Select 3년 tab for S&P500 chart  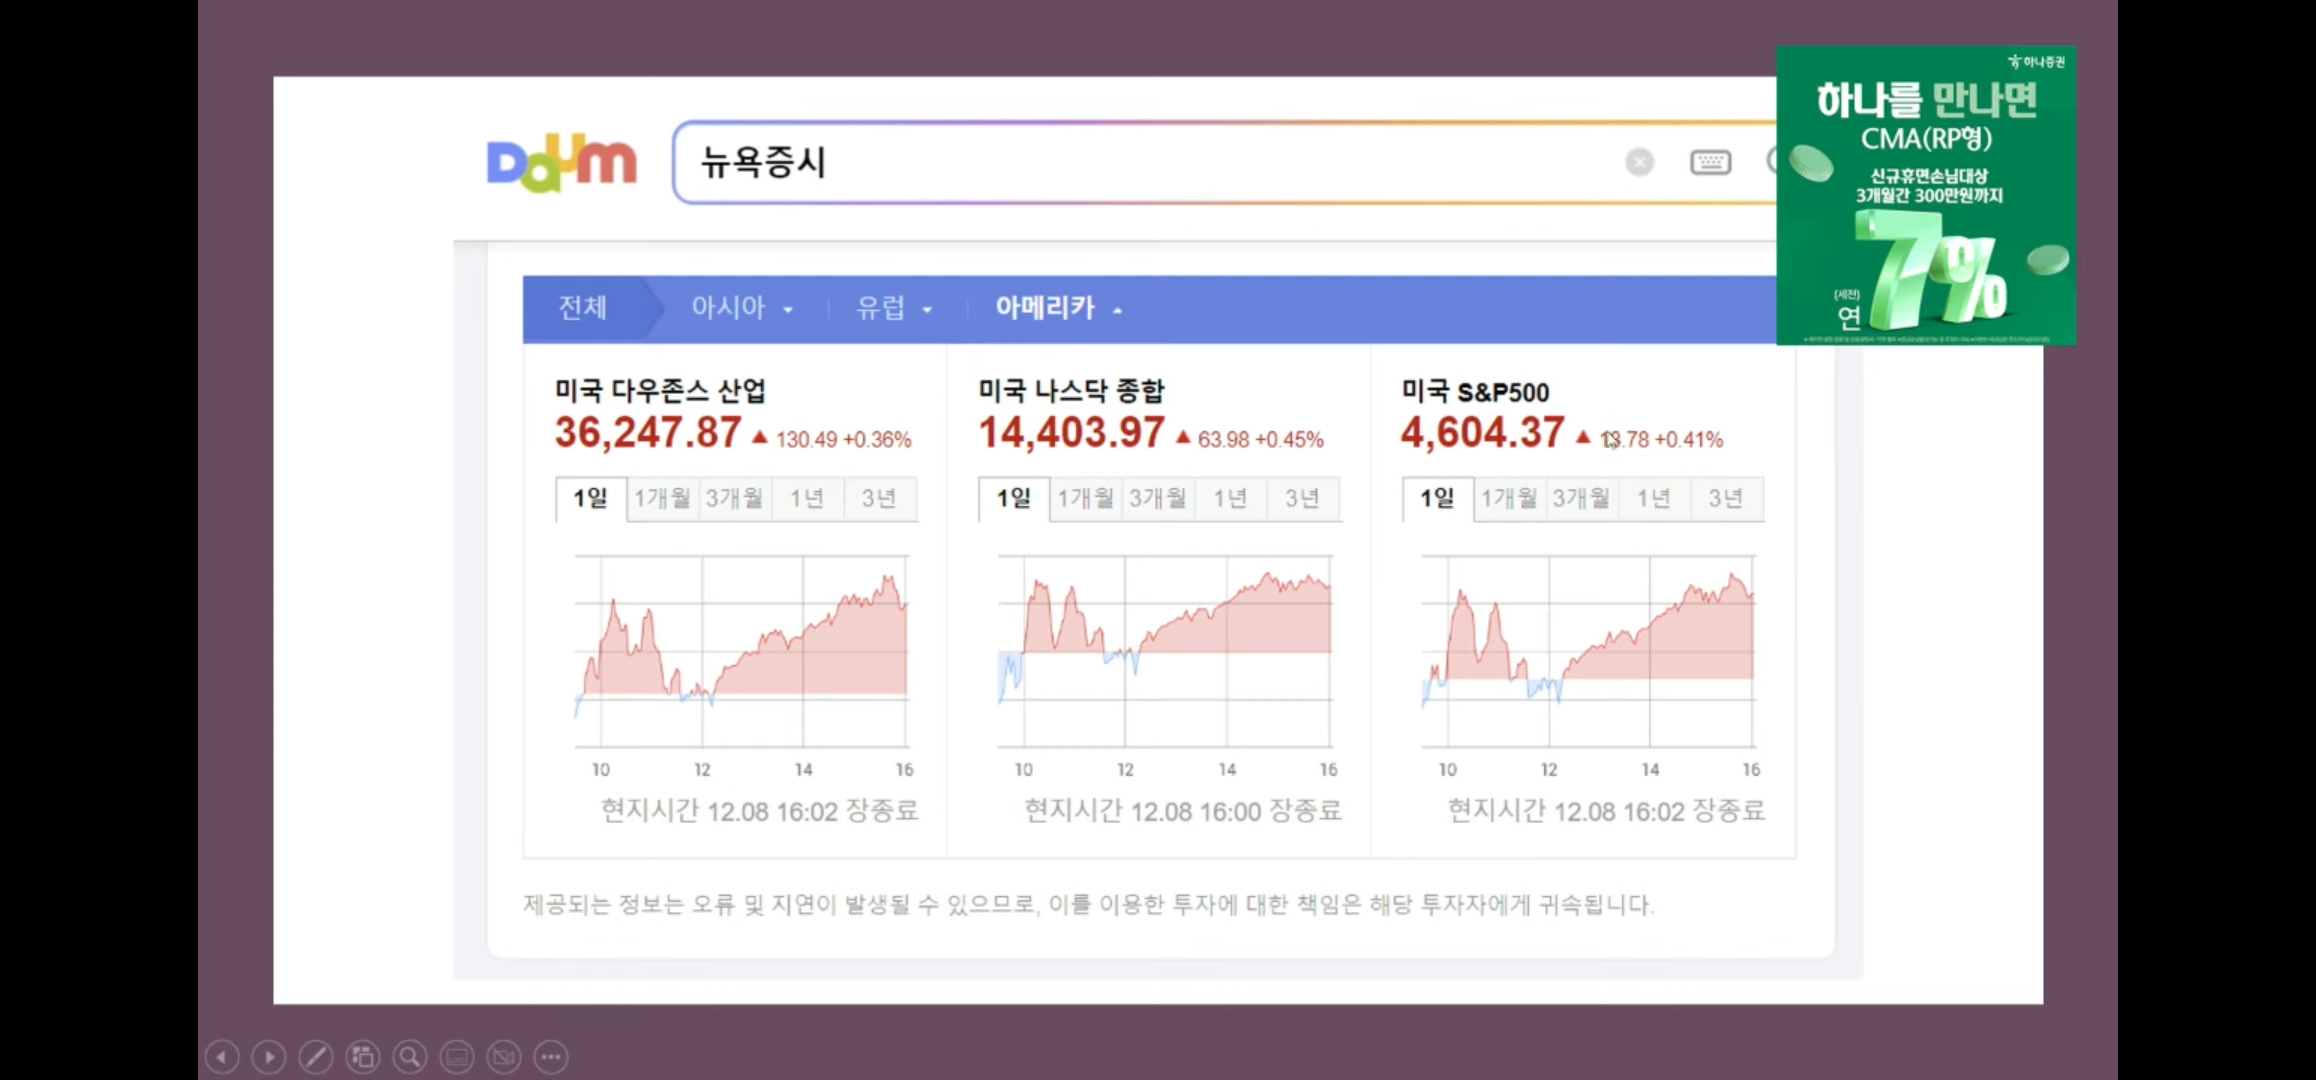pos(1726,498)
